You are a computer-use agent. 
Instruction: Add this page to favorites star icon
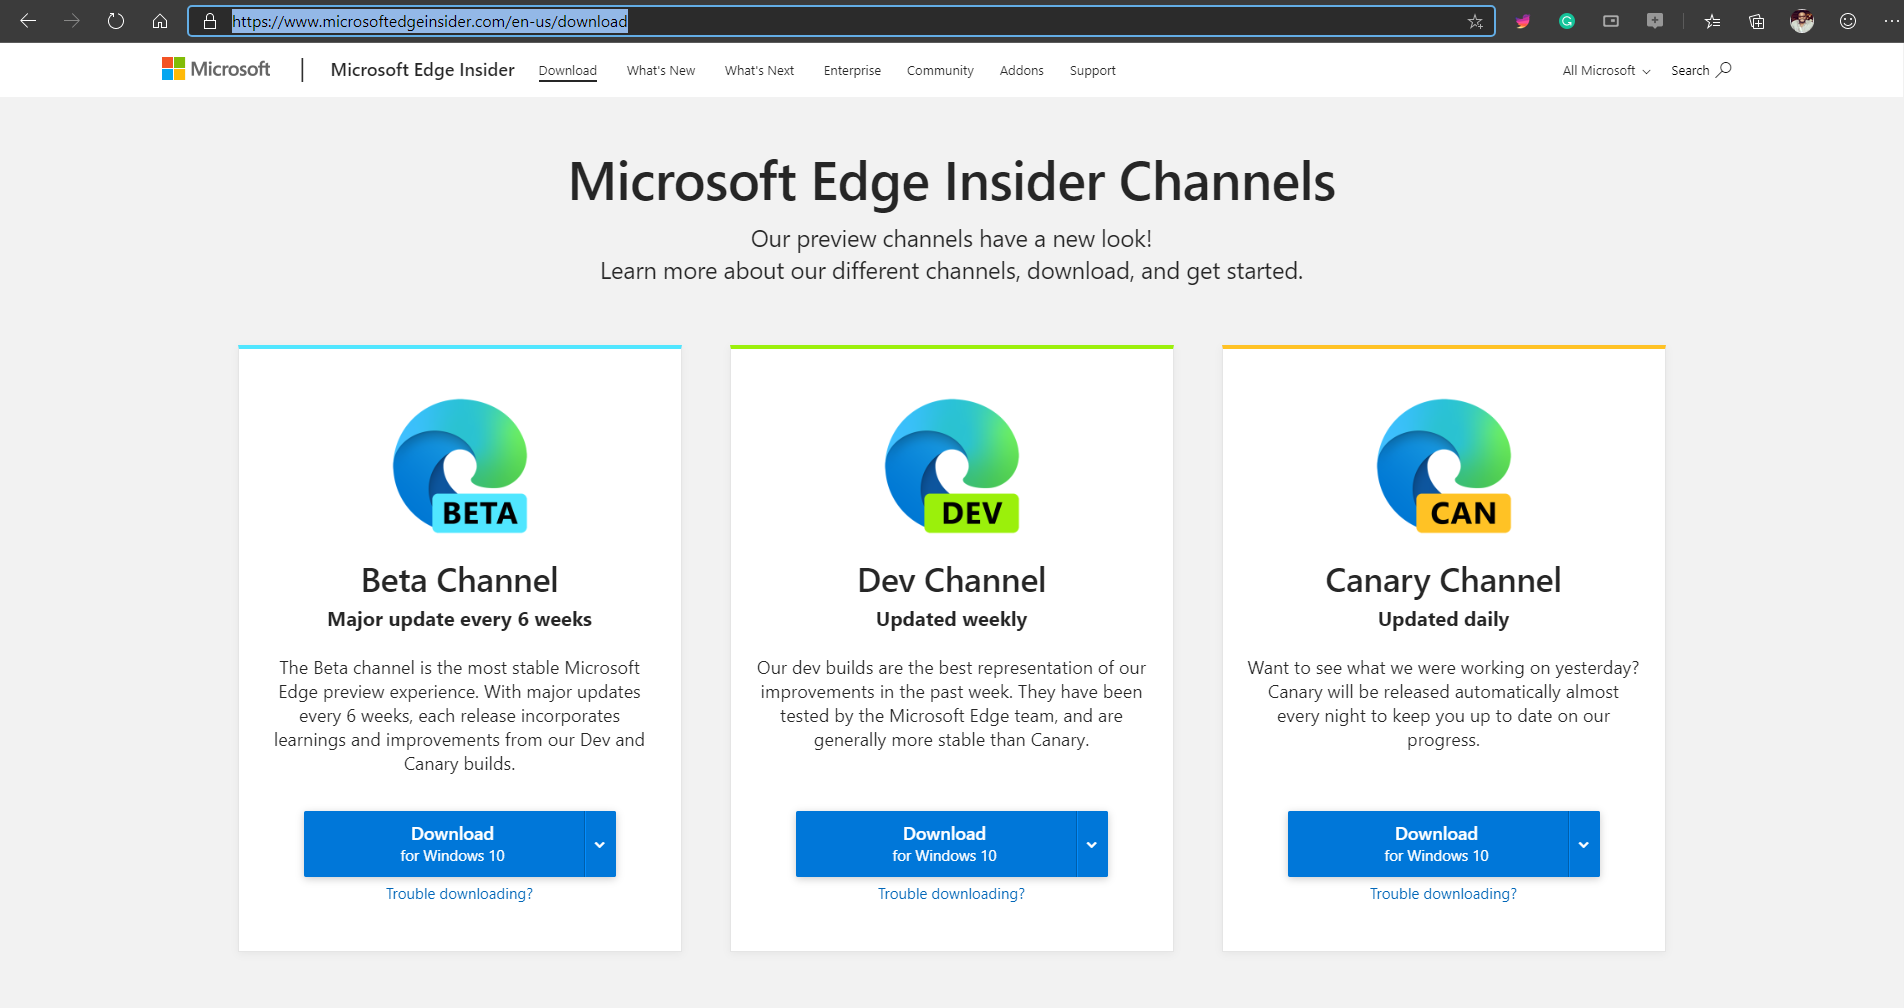coord(1475,21)
